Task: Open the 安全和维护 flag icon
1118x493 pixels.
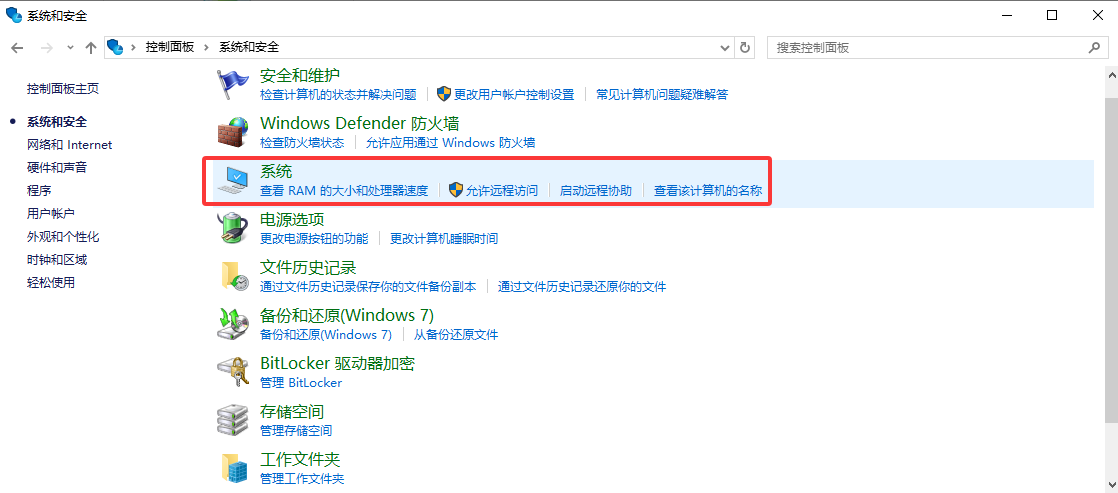Action: click(233, 84)
